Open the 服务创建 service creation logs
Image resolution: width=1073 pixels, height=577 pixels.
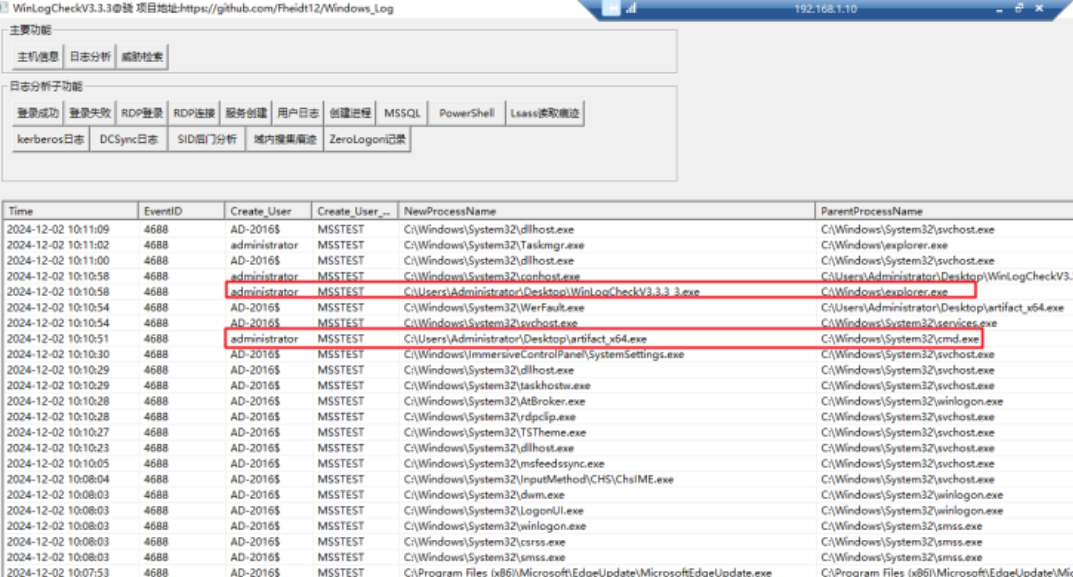[x=246, y=113]
